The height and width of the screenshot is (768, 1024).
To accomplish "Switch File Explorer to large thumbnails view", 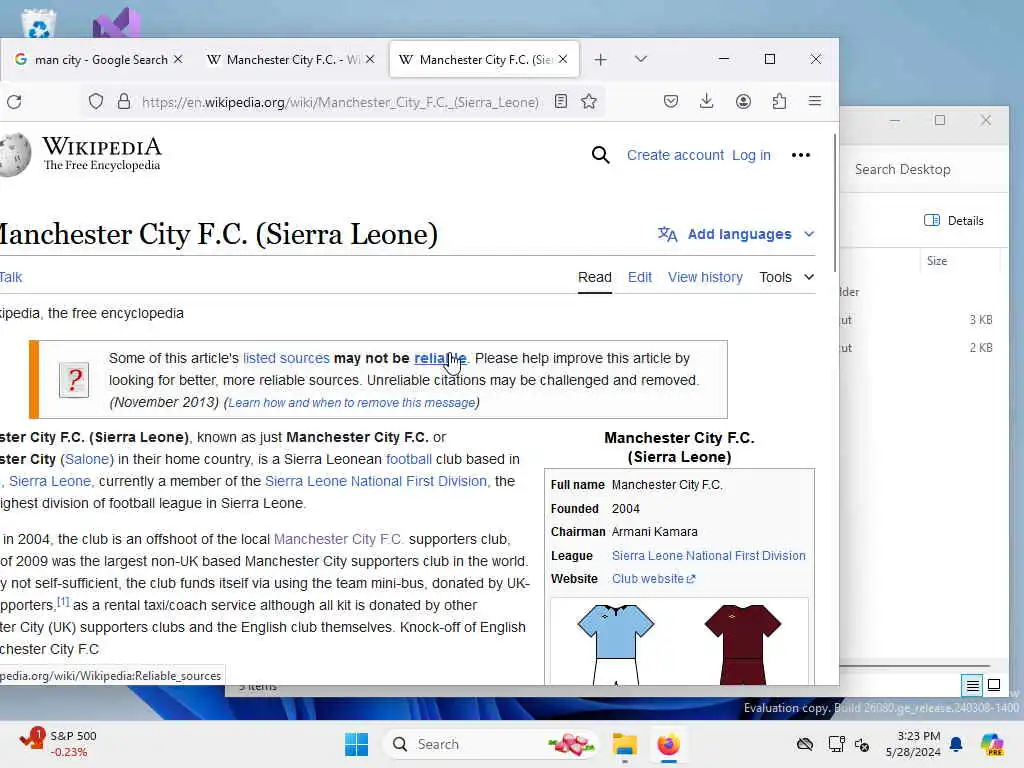I will tap(994, 686).
